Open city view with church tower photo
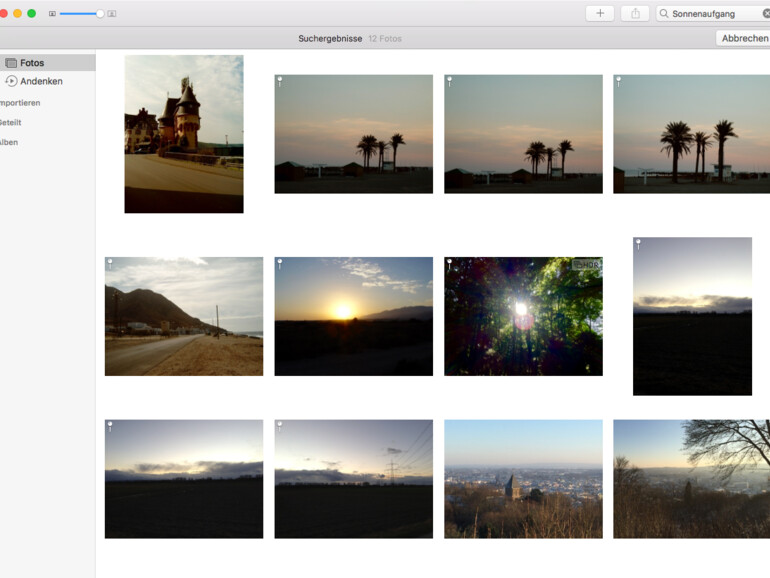This screenshot has height=578, width=770. pyautogui.click(x=523, y=479)
